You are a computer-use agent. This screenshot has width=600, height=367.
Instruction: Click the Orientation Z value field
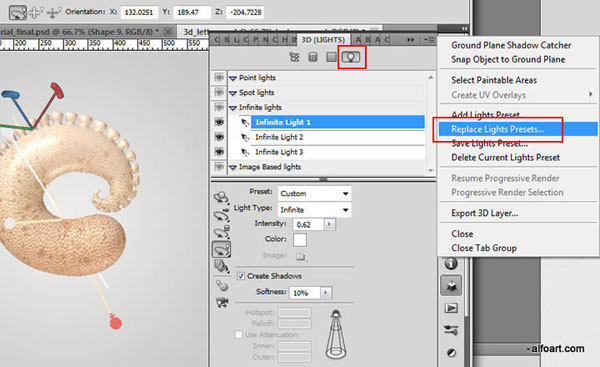(245, 12)
